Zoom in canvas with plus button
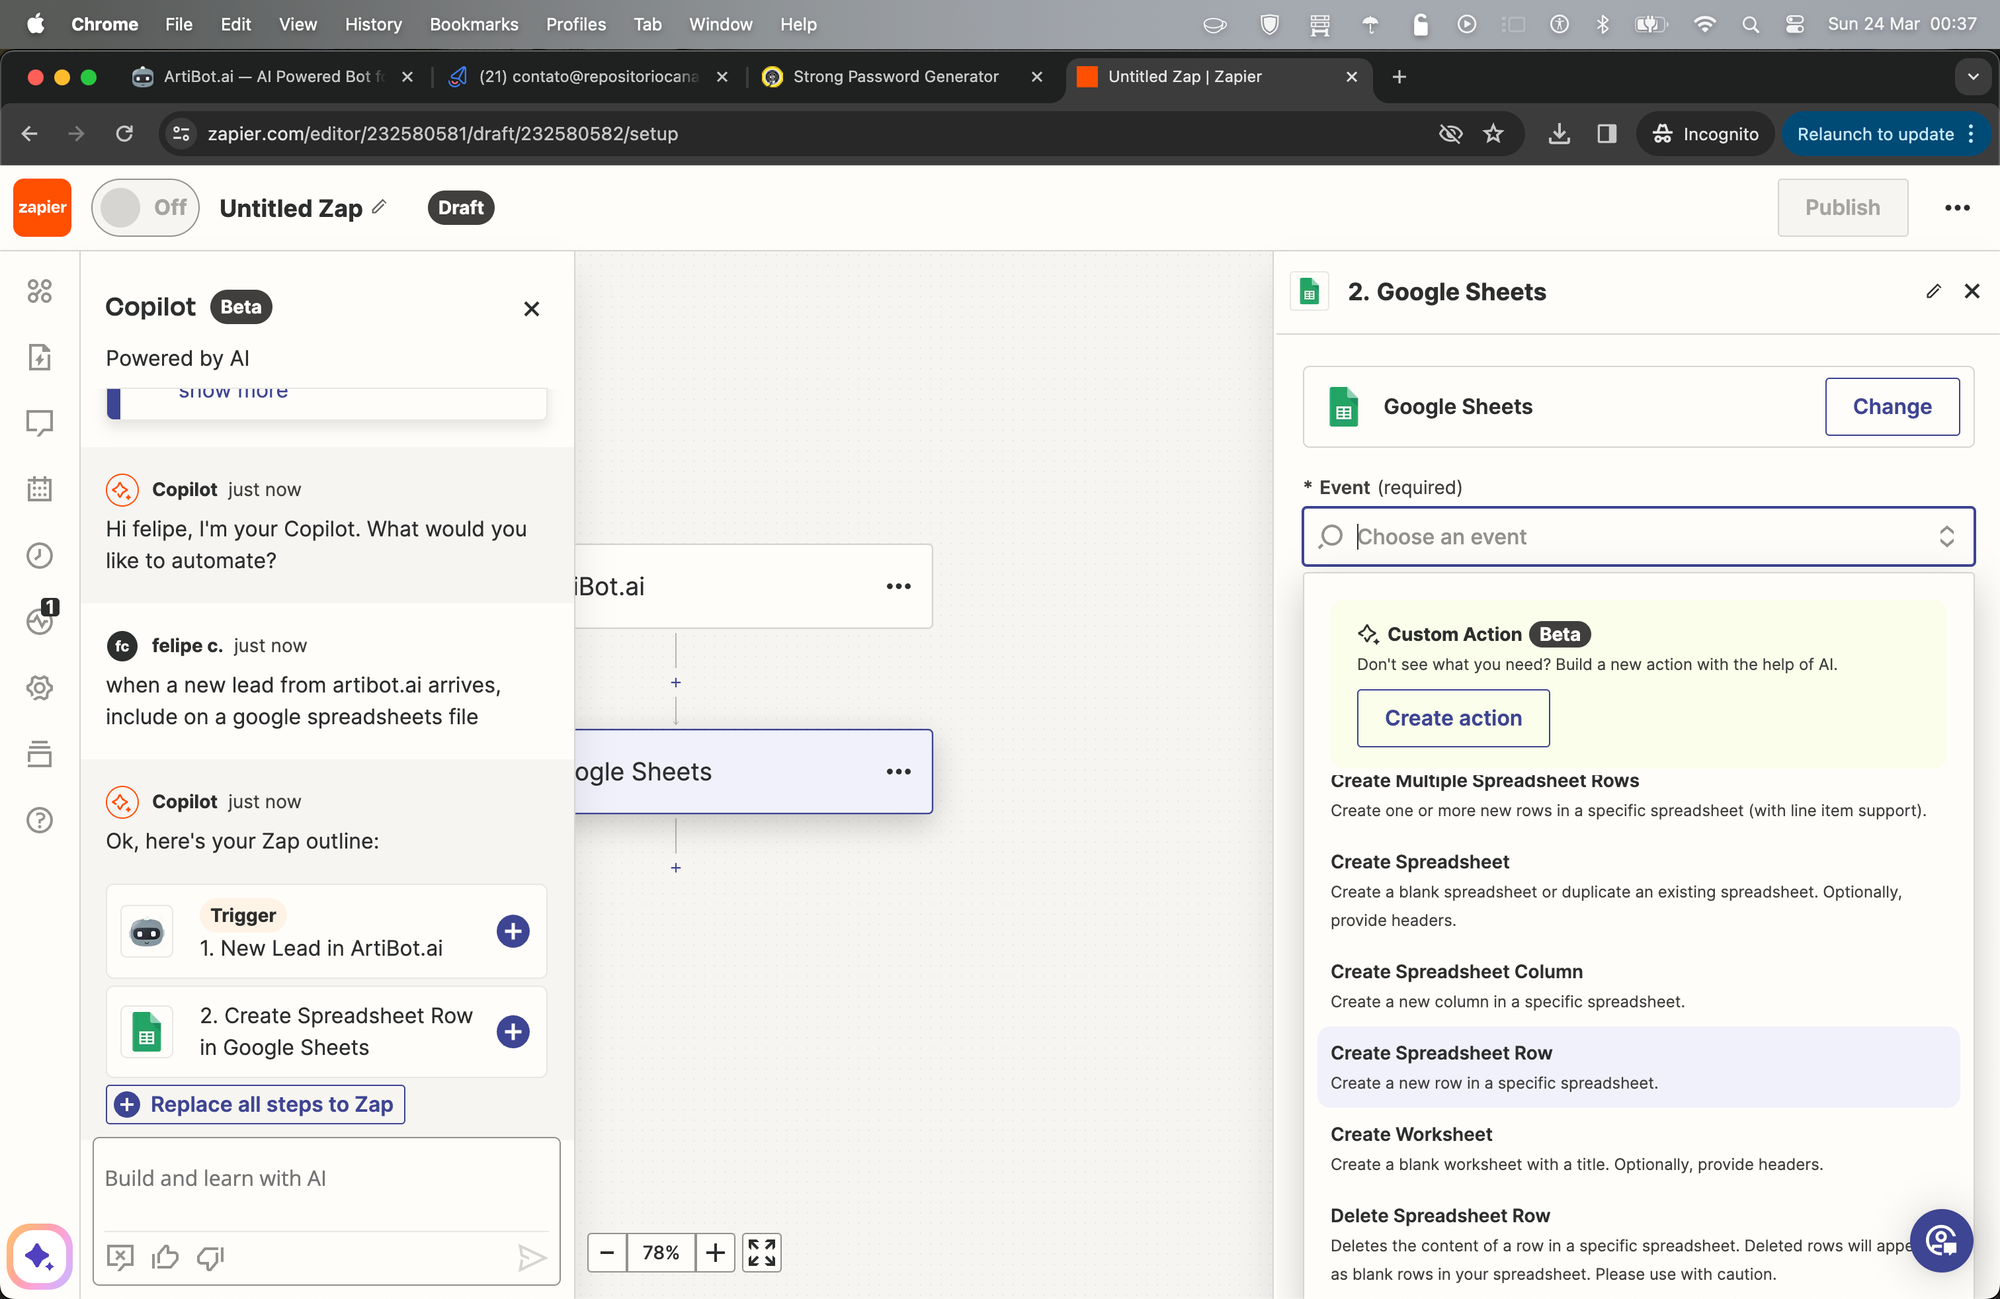2000x1299 pixels. (716, 1252)
